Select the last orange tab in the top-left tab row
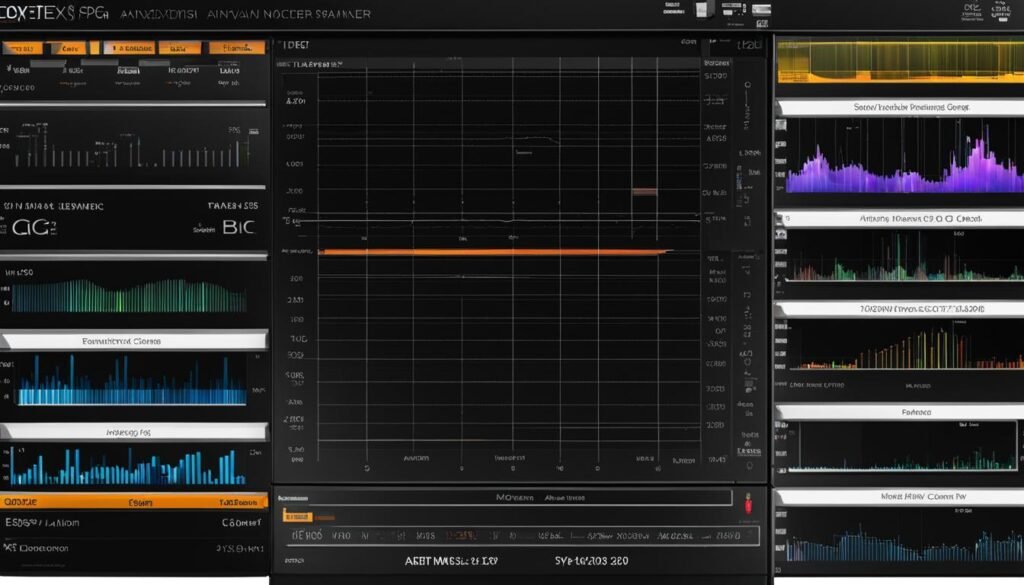The height and width of the screenshot is (585, 1024). click(x=237, y=48)
